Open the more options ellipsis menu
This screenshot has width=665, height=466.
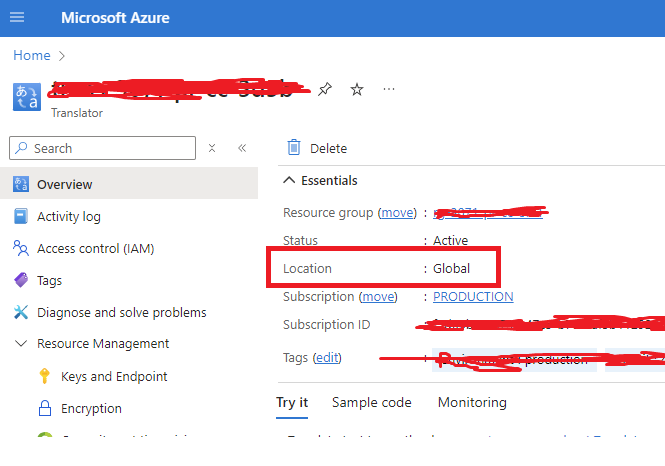point(389,90)
